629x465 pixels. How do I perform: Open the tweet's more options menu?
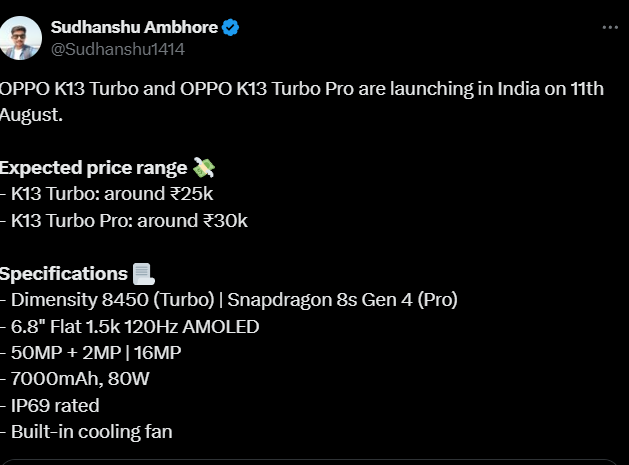point(610,28)
